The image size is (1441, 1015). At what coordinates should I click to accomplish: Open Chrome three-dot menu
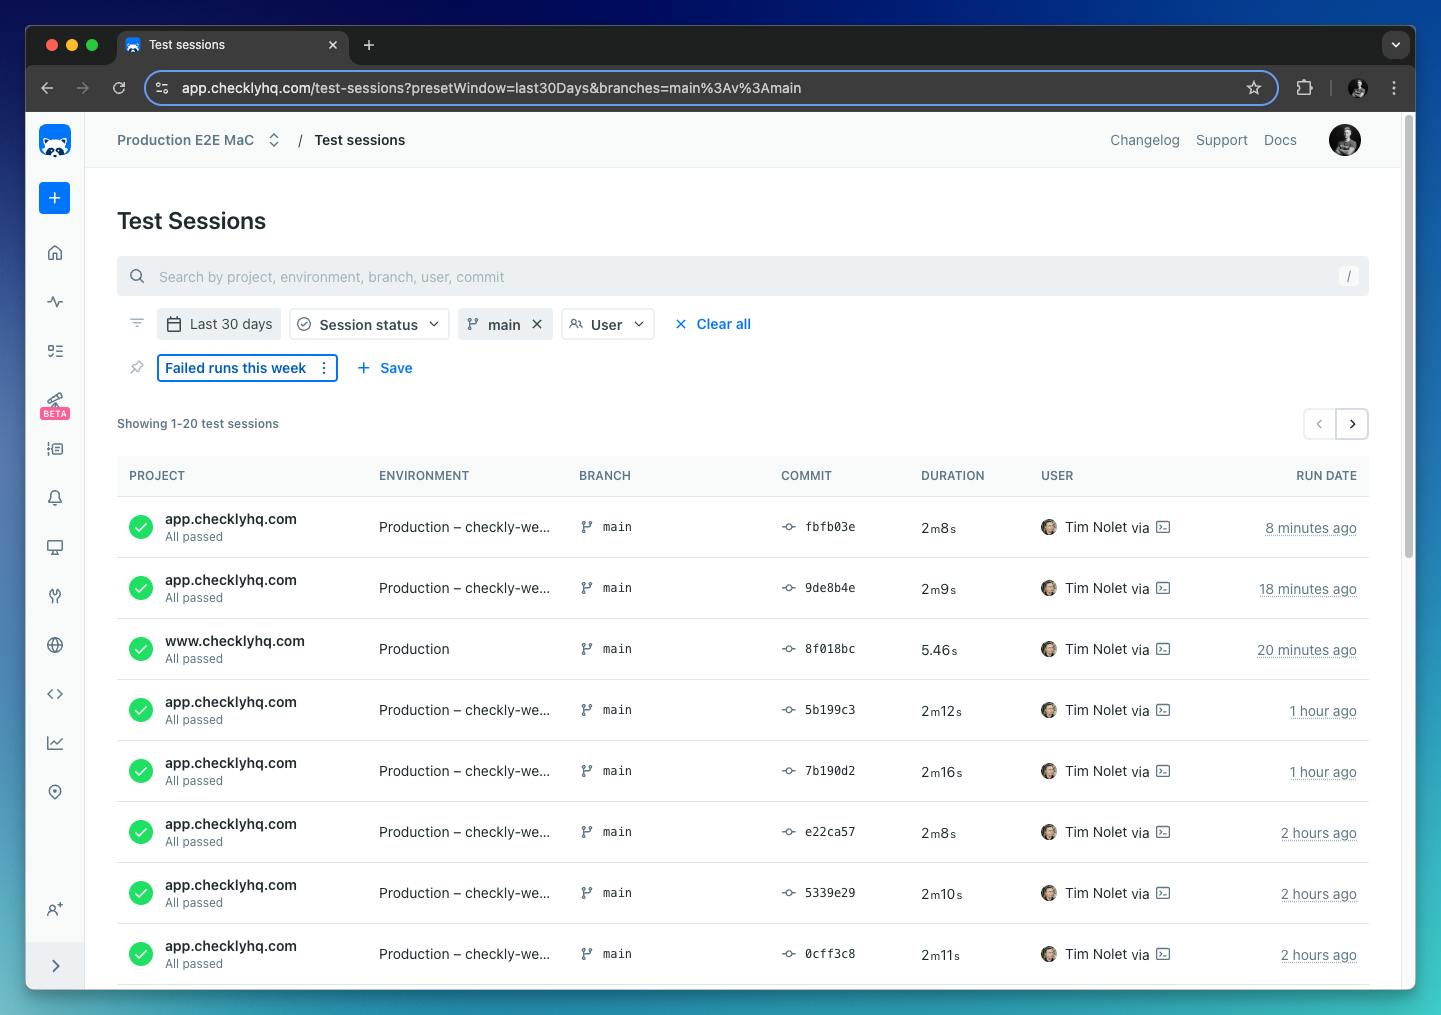point(1394,88)
